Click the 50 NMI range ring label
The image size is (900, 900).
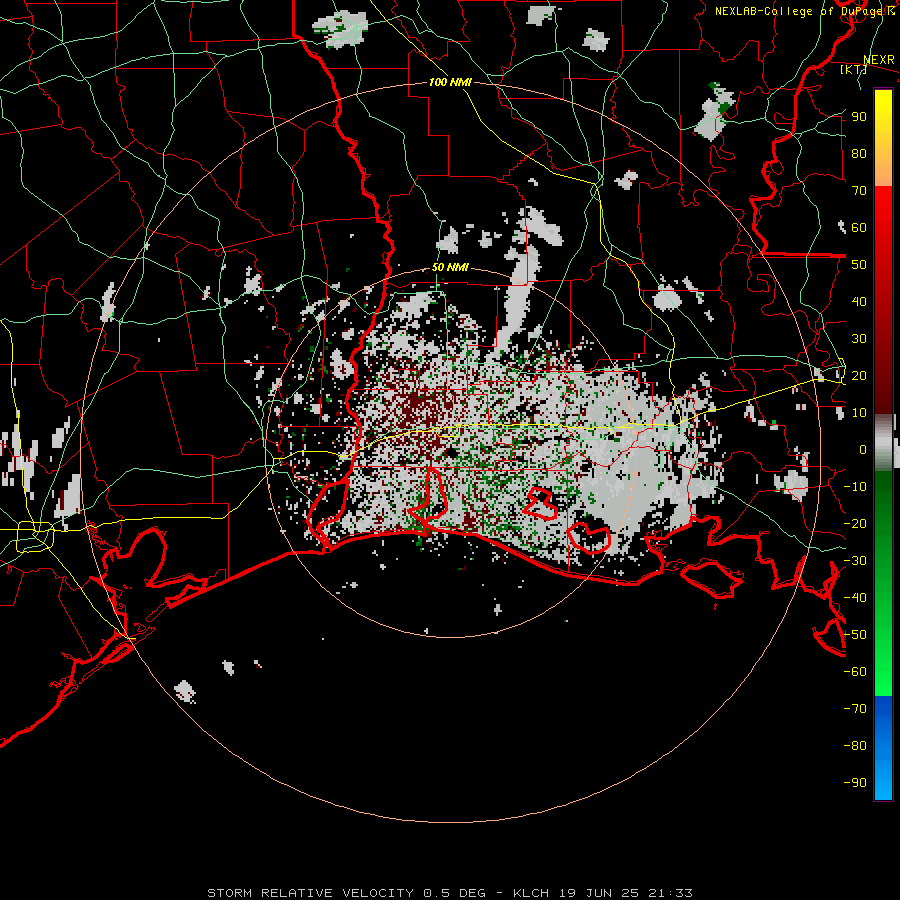(x=450, y=267)
